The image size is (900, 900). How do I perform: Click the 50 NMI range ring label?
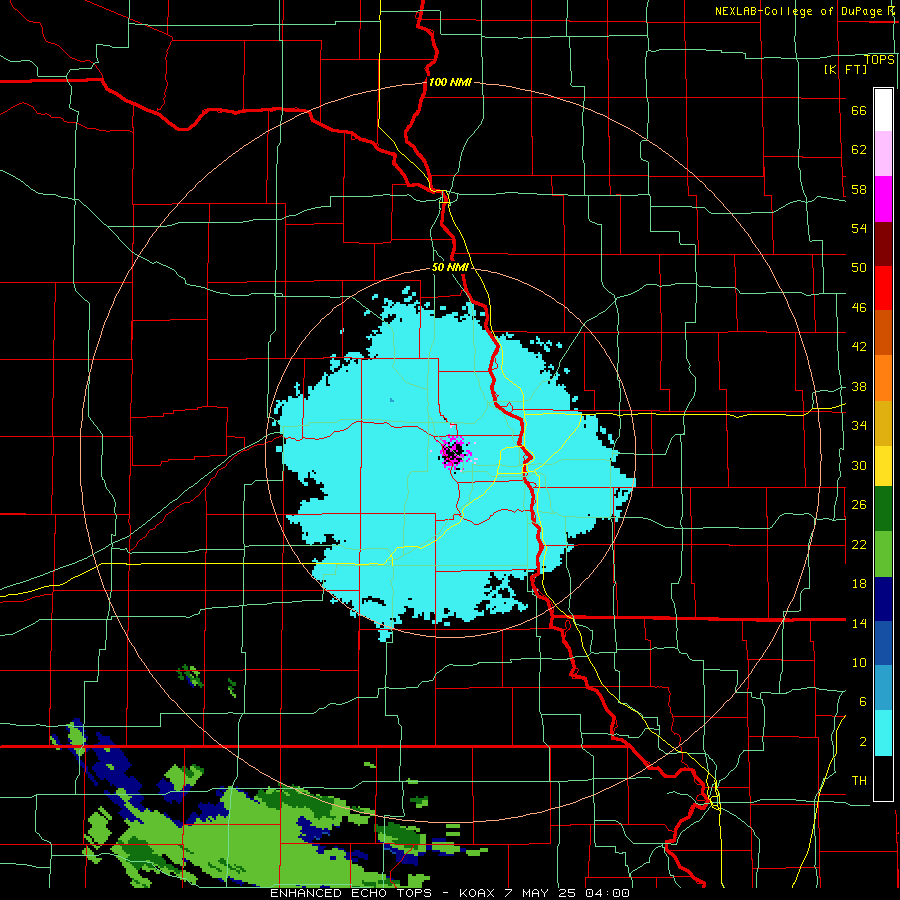tap(450, 267)
